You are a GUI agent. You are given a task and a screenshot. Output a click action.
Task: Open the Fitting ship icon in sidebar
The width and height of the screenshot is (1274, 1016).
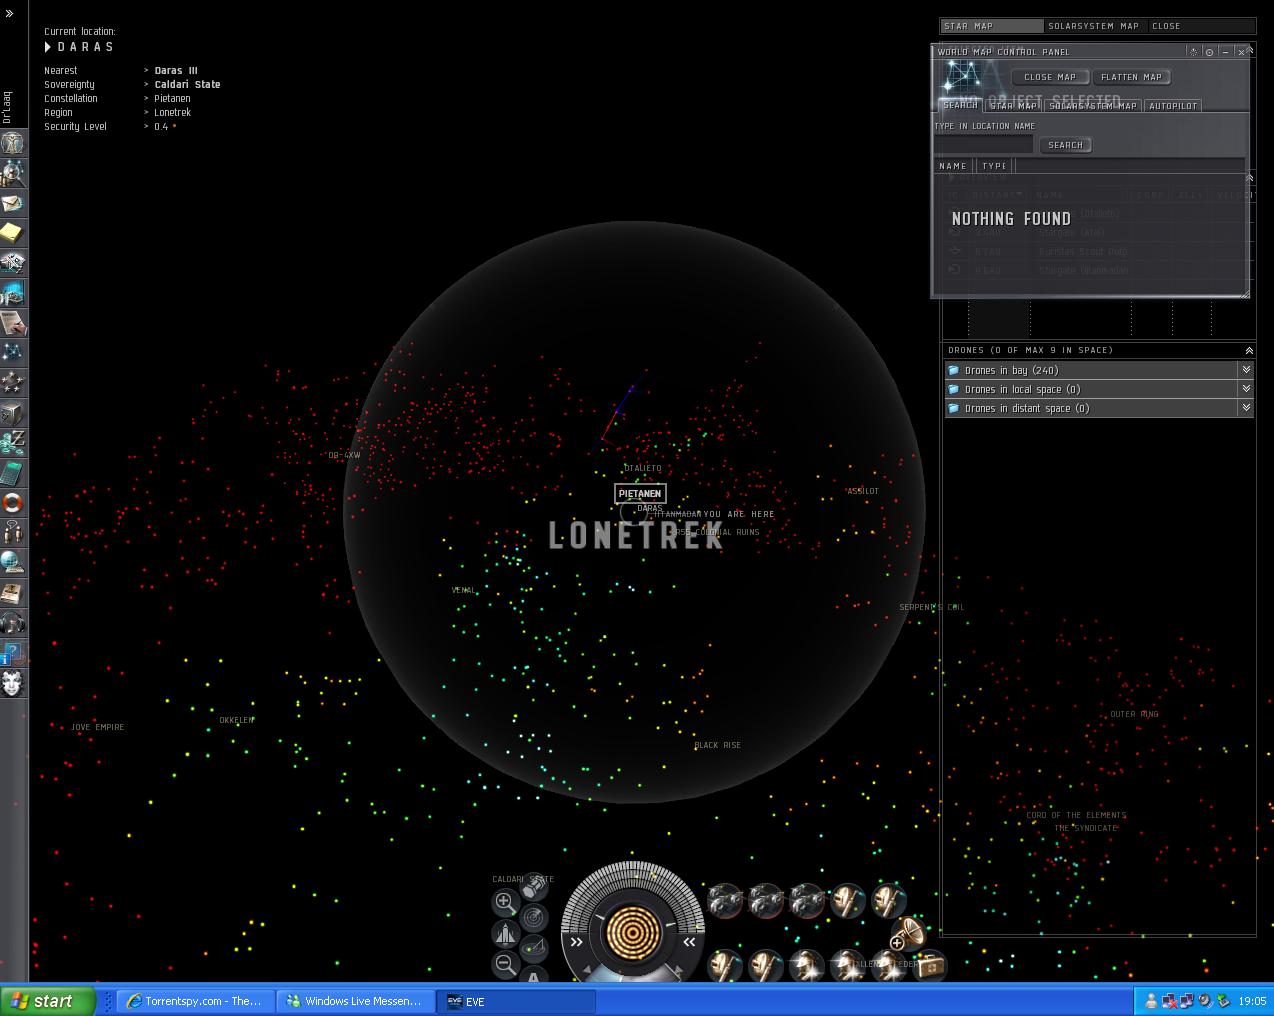[x=12, y=263]
